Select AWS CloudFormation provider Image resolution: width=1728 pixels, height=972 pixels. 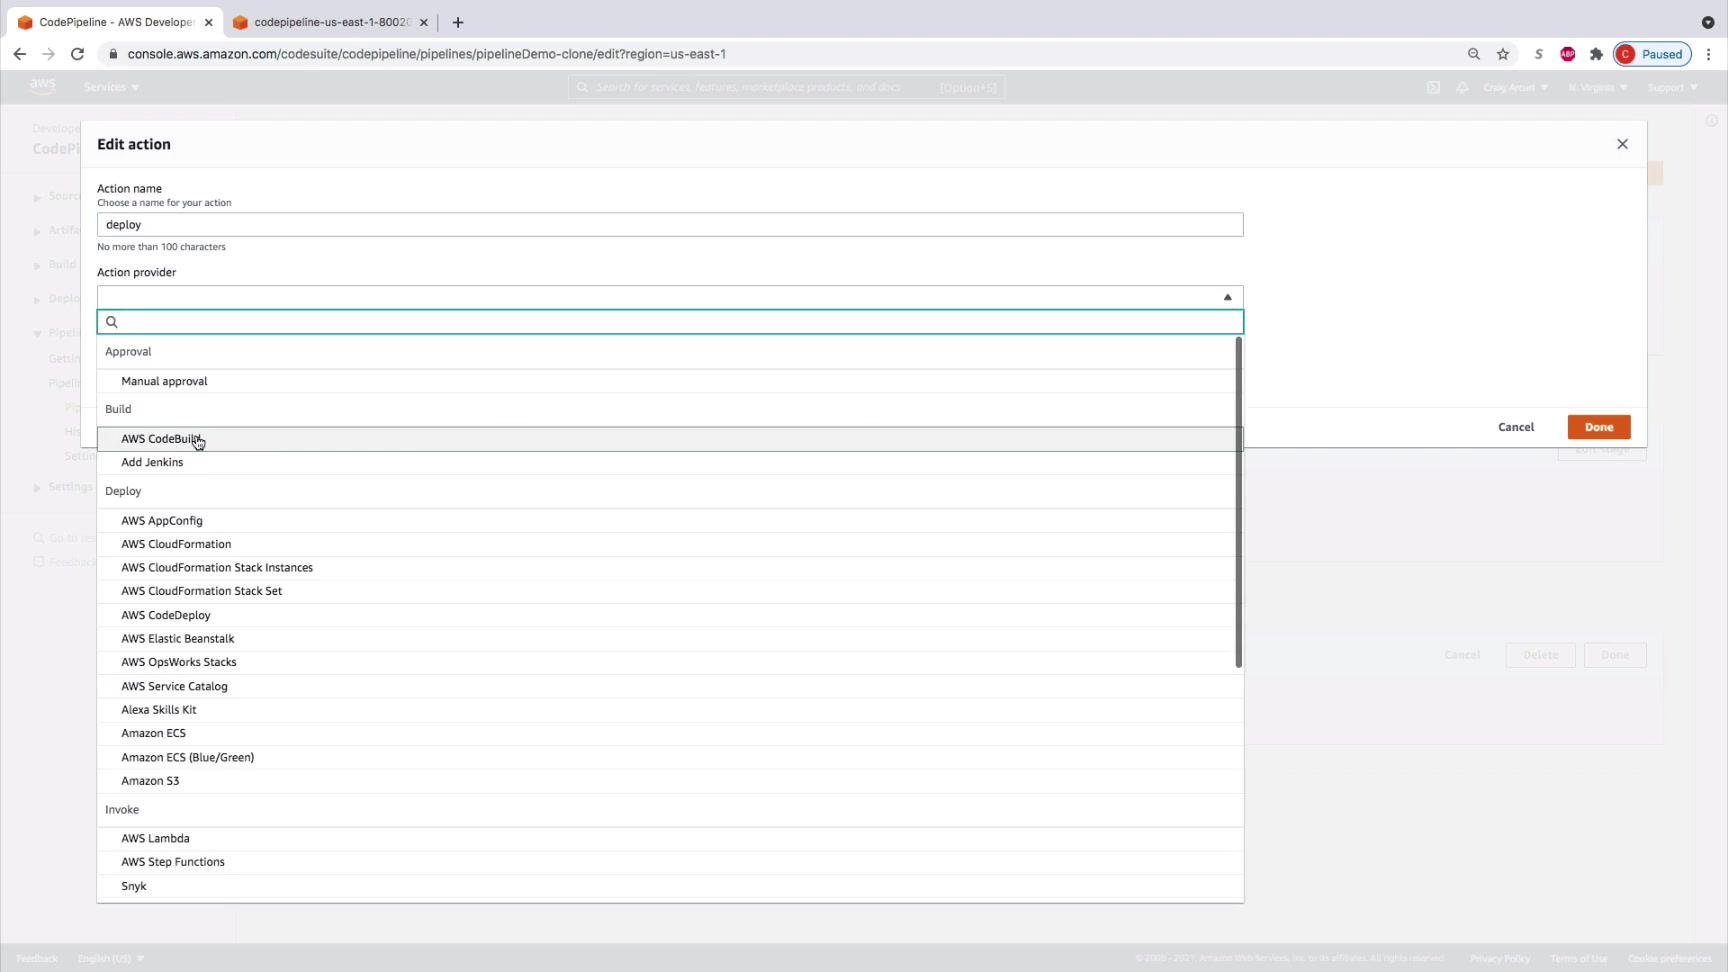point(670,544)
